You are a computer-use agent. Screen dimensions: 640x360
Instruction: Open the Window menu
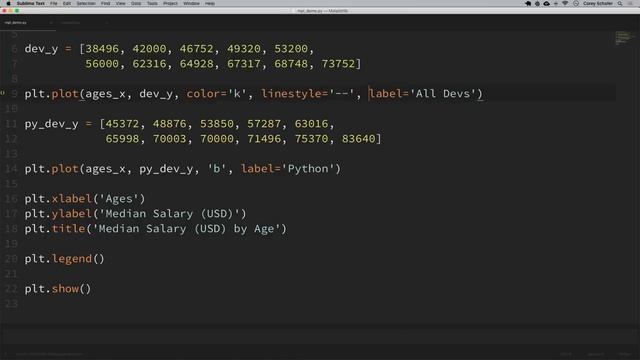pyautogui.click(x=191, y=3)
